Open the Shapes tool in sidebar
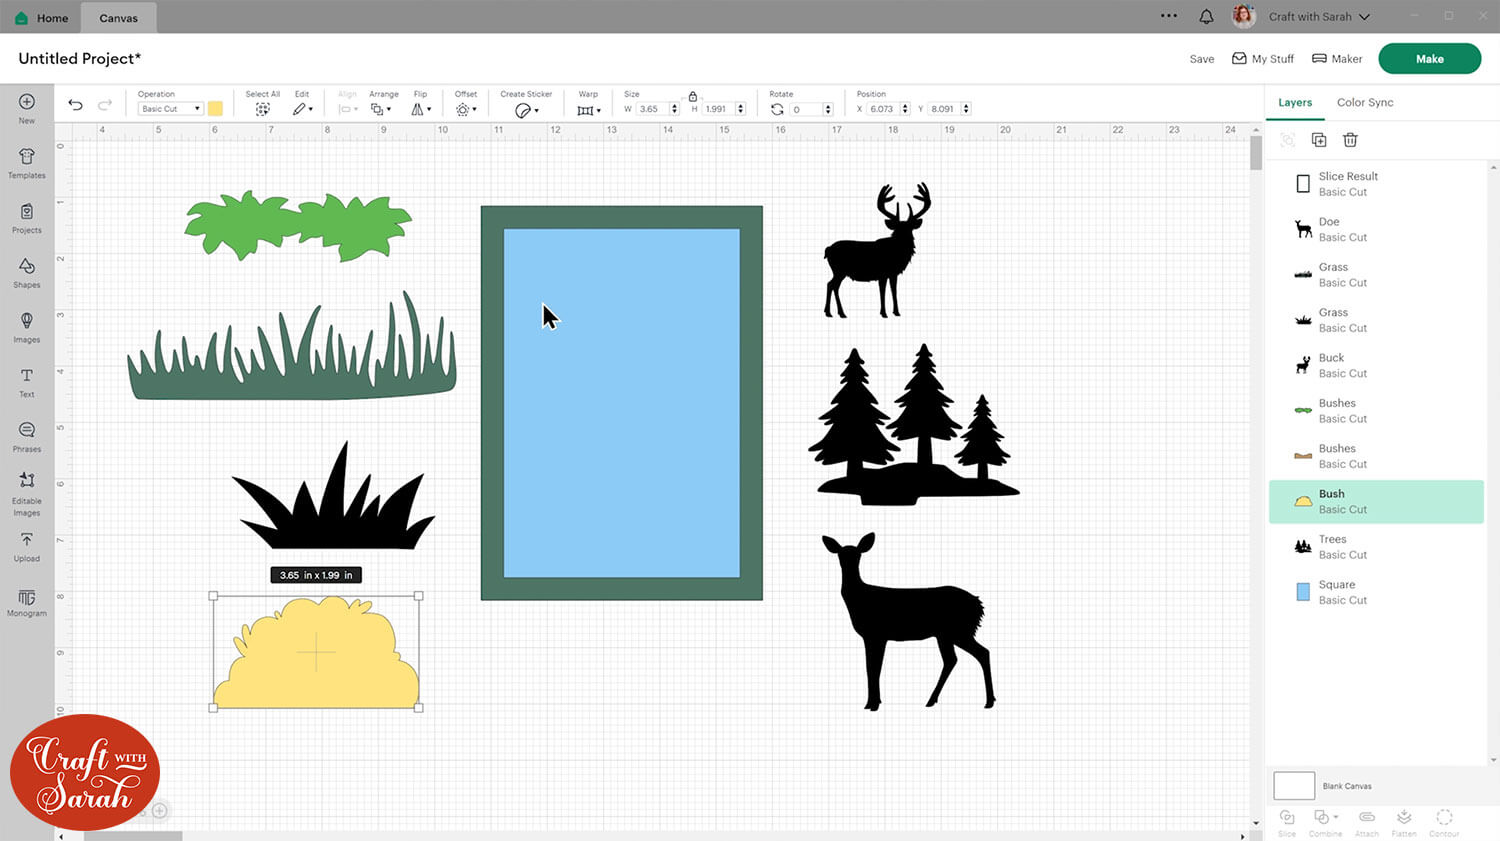Image resolution: width=1500 pixels, height=841 pixels. tap(27, 271)
